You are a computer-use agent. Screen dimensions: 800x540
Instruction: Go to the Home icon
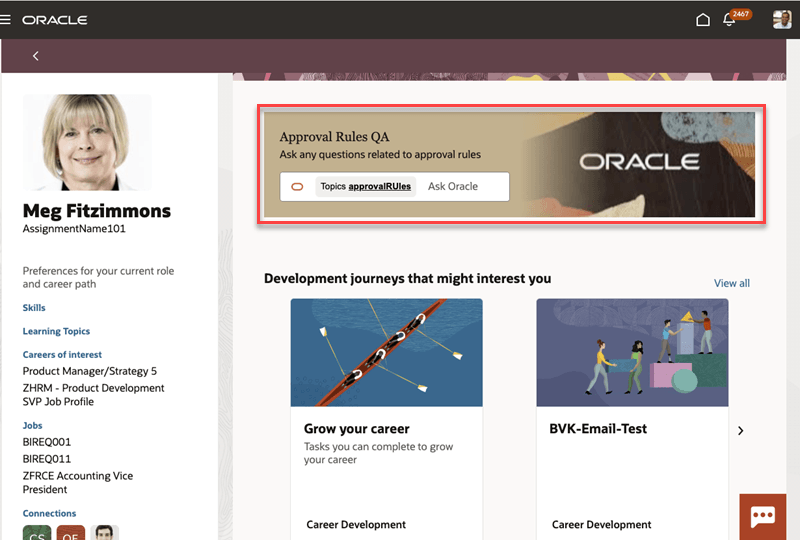coord(703,19)
